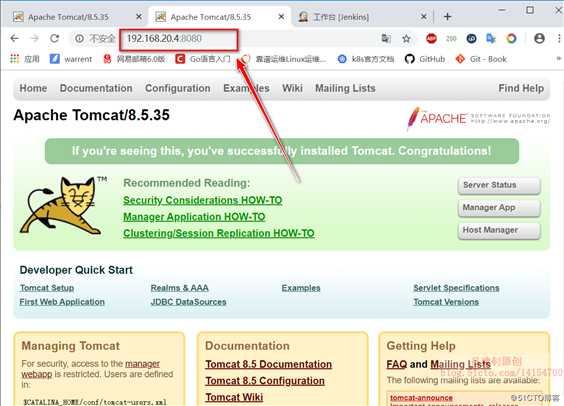Open Tomcat 8.5 Configuration link

pyautogui.click(x=265, y=381)
